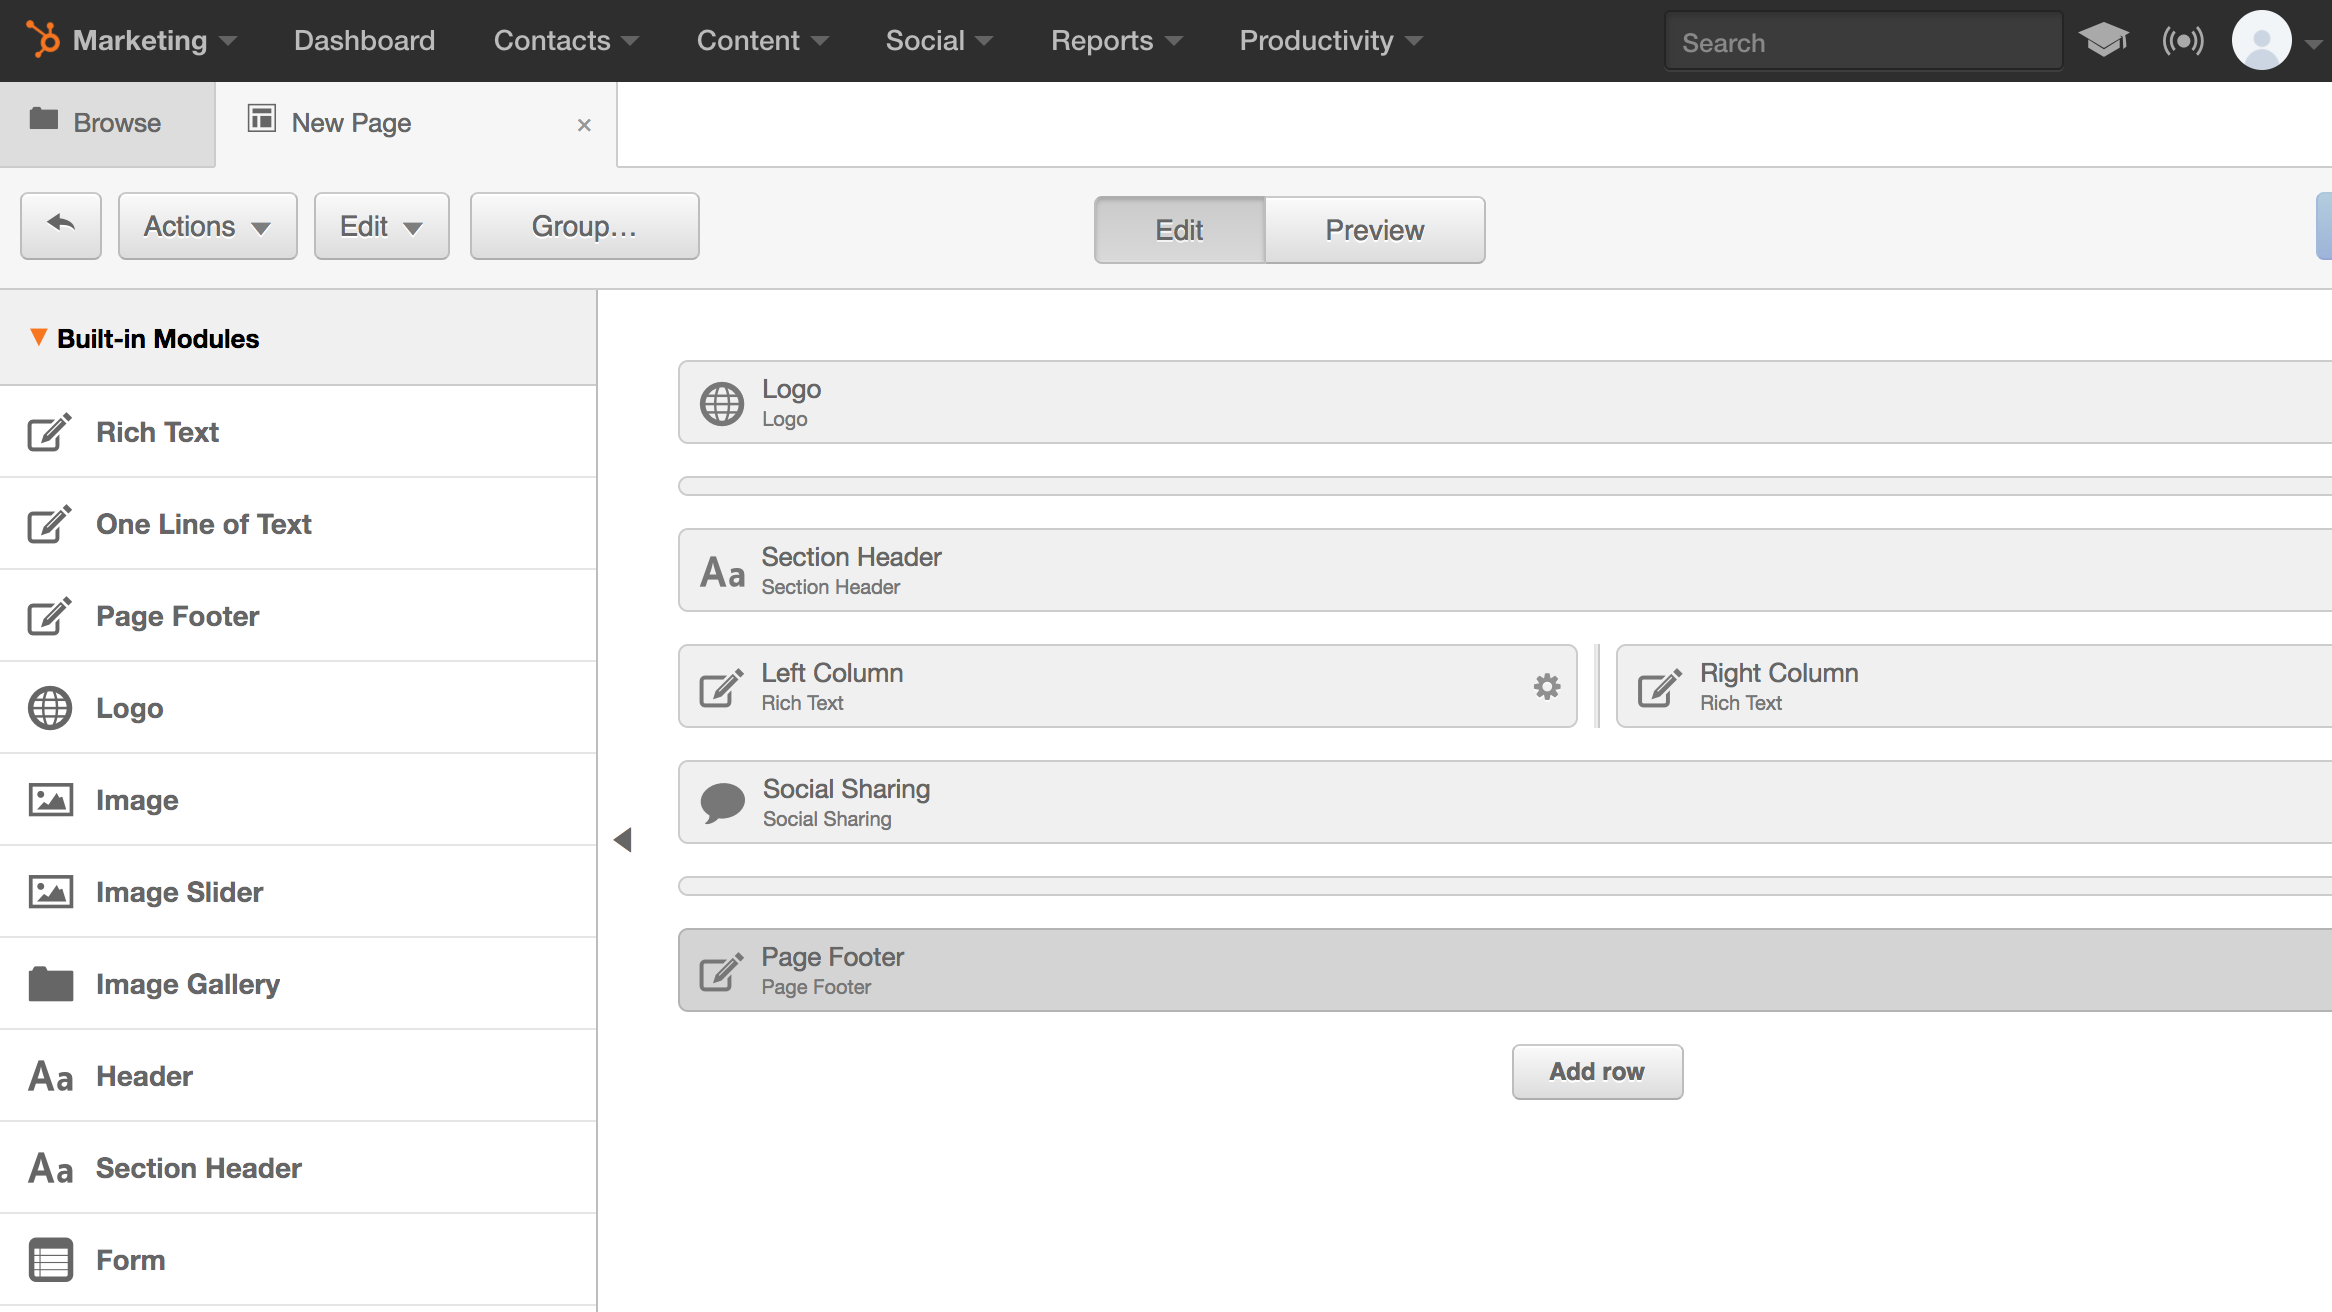2332x1312 pixels.
Task: Select the Image module icon
Action: point(49,799)
